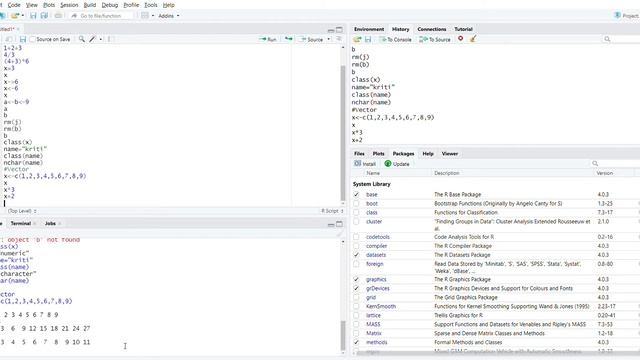Toggle the Source on Save checkbox
Image resolution: width=640 pixels, height=360 pixels.
click(33, 39)
